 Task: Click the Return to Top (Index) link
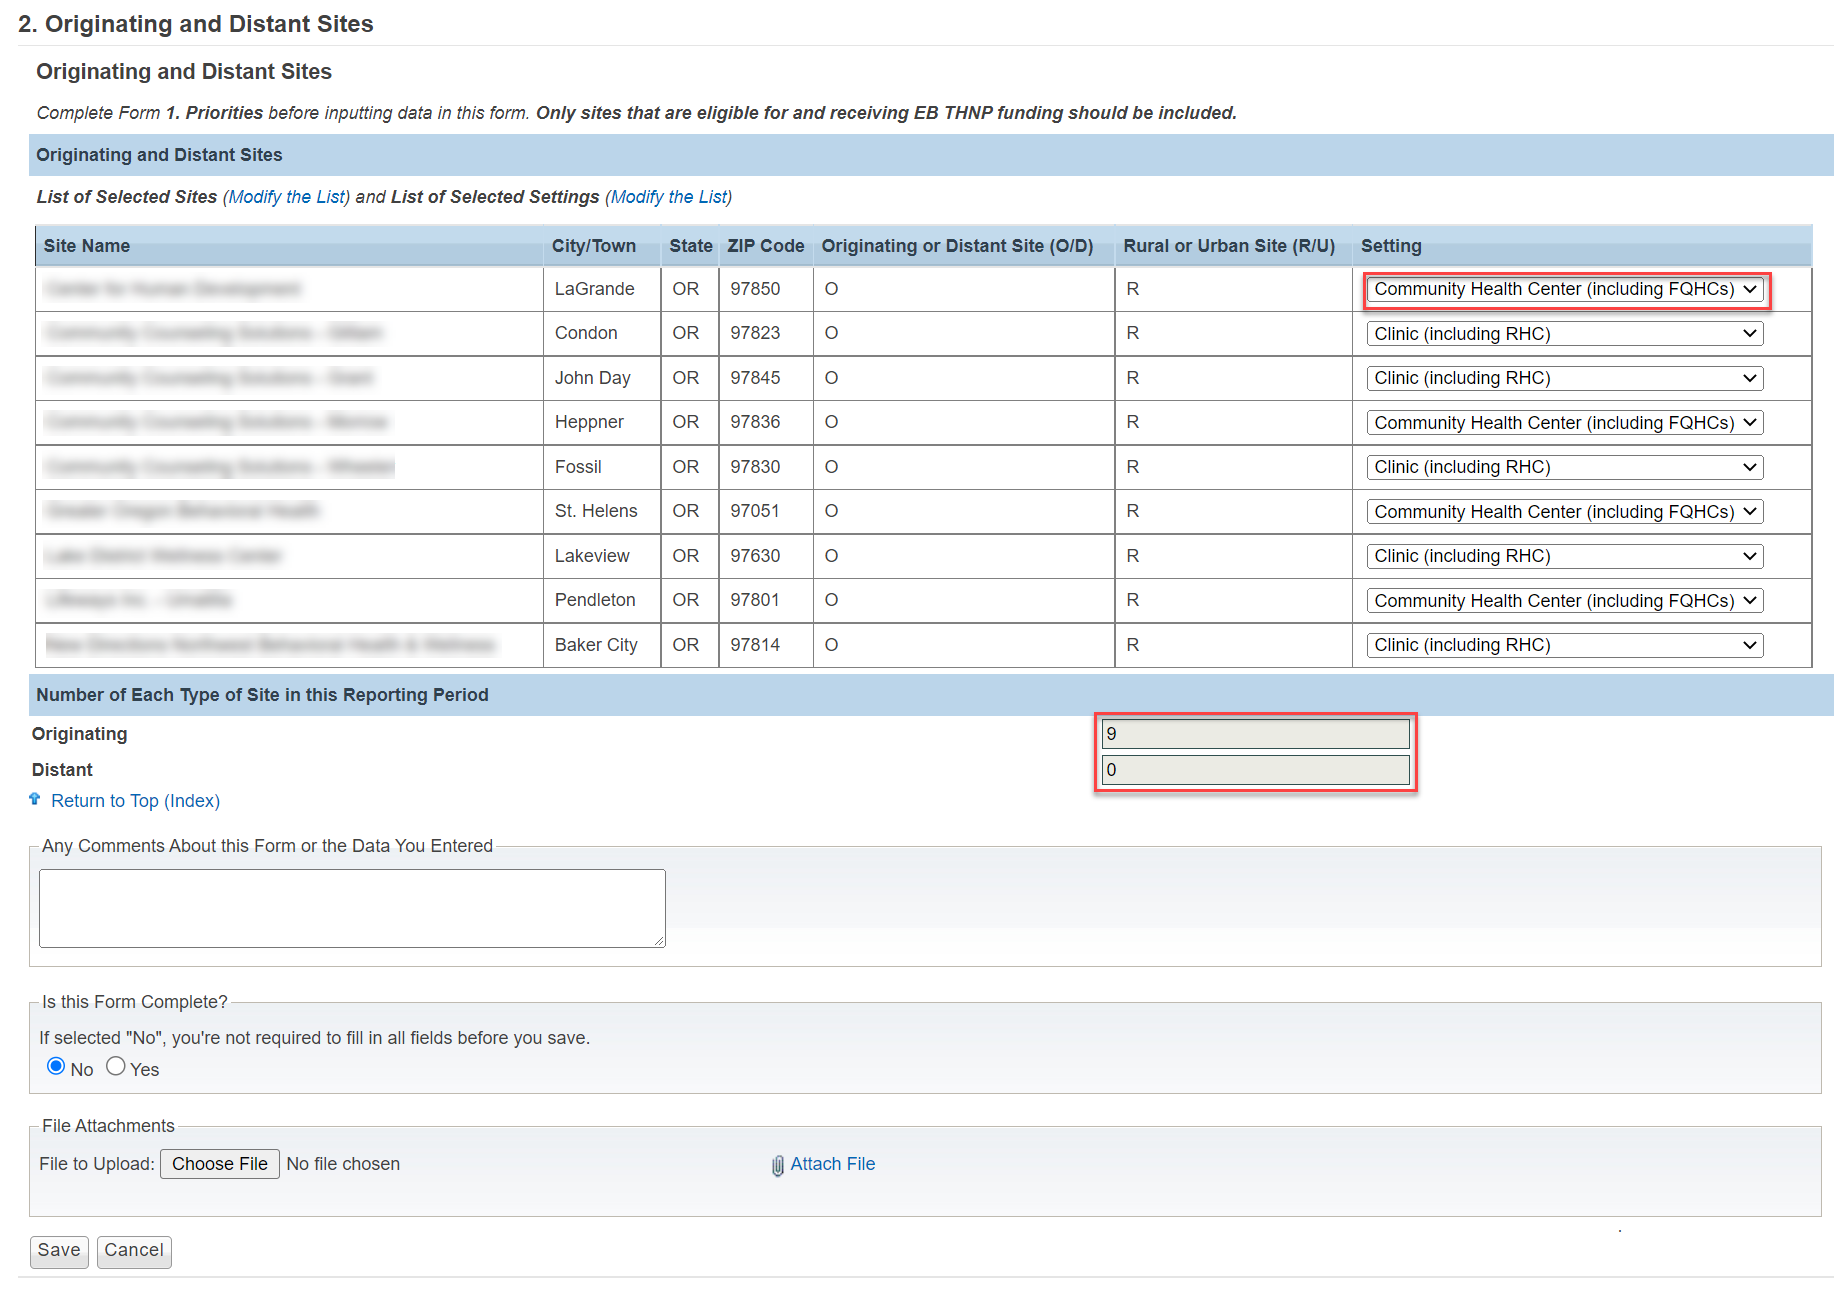tap(136, 801)
